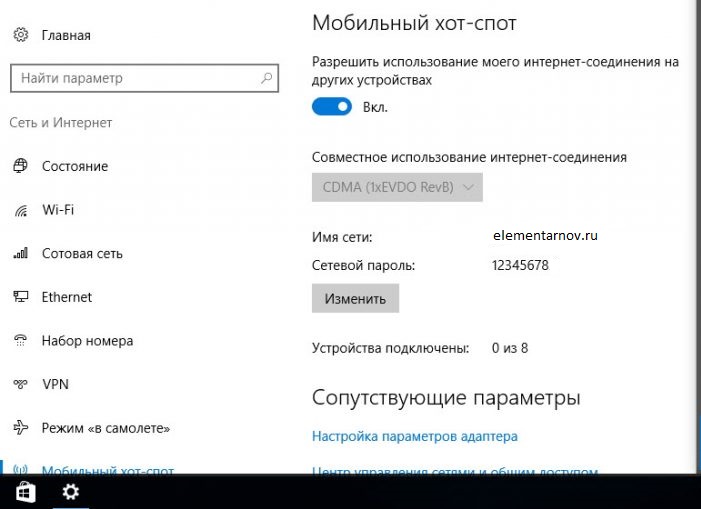Click the Home gear icon
The width and height of the screenshot is (701, 509).
pyautogui.click(x=21, y=35)
